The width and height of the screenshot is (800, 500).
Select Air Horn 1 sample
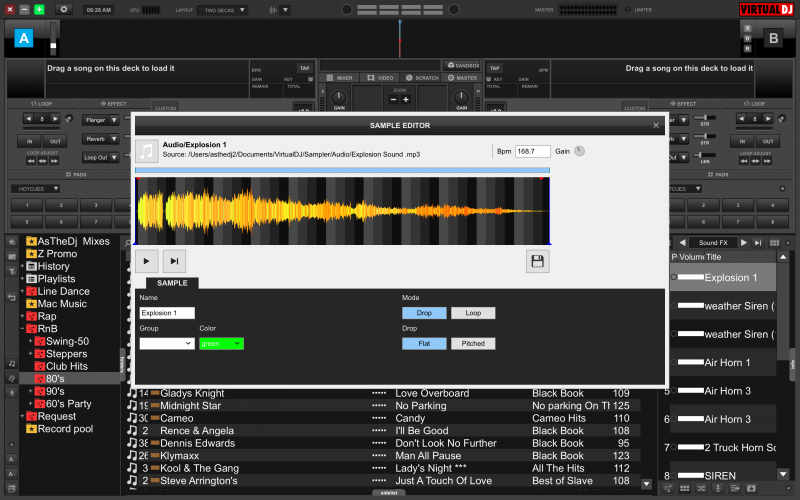tap(723, 363)
